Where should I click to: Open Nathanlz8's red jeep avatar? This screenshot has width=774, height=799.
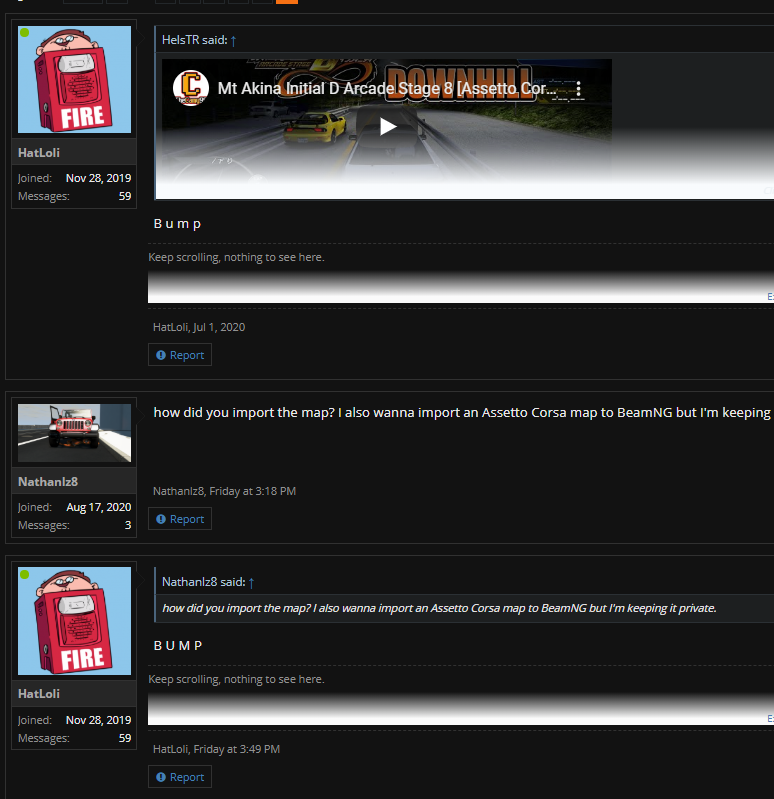74,433
